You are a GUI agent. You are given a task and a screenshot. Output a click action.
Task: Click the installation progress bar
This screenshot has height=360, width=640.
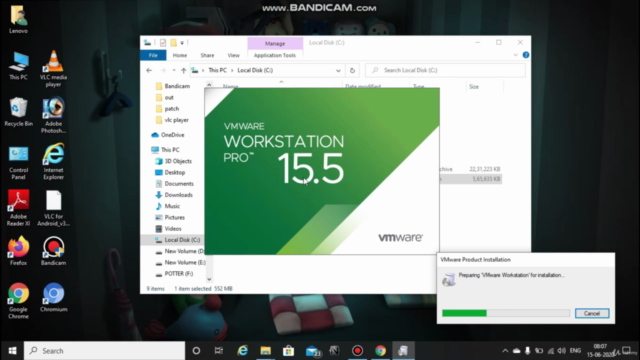506,313
